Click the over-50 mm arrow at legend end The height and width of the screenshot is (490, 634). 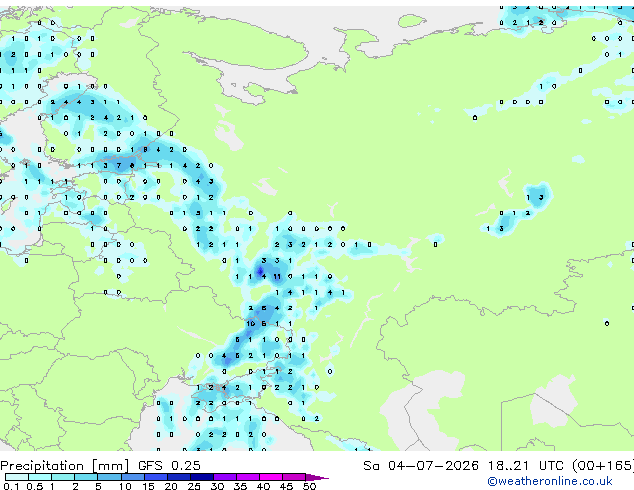(317, 477)
